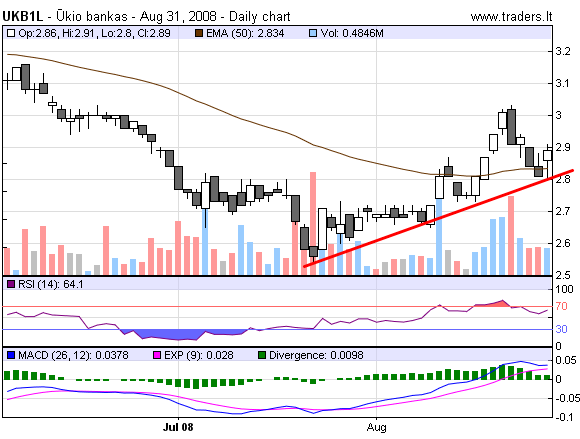This screenshot has height=439, width=580.
Task: Click the magenta EXP (9) legend swatch
Action: [x=157, y=355]
